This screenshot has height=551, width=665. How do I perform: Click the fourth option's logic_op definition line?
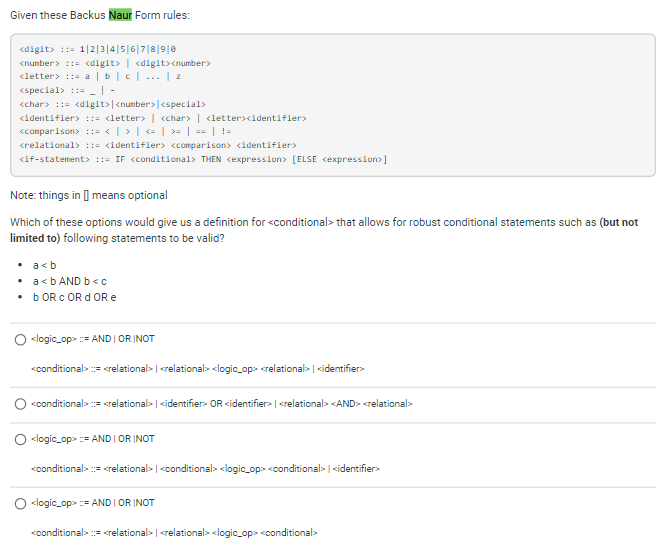[93, 503]
